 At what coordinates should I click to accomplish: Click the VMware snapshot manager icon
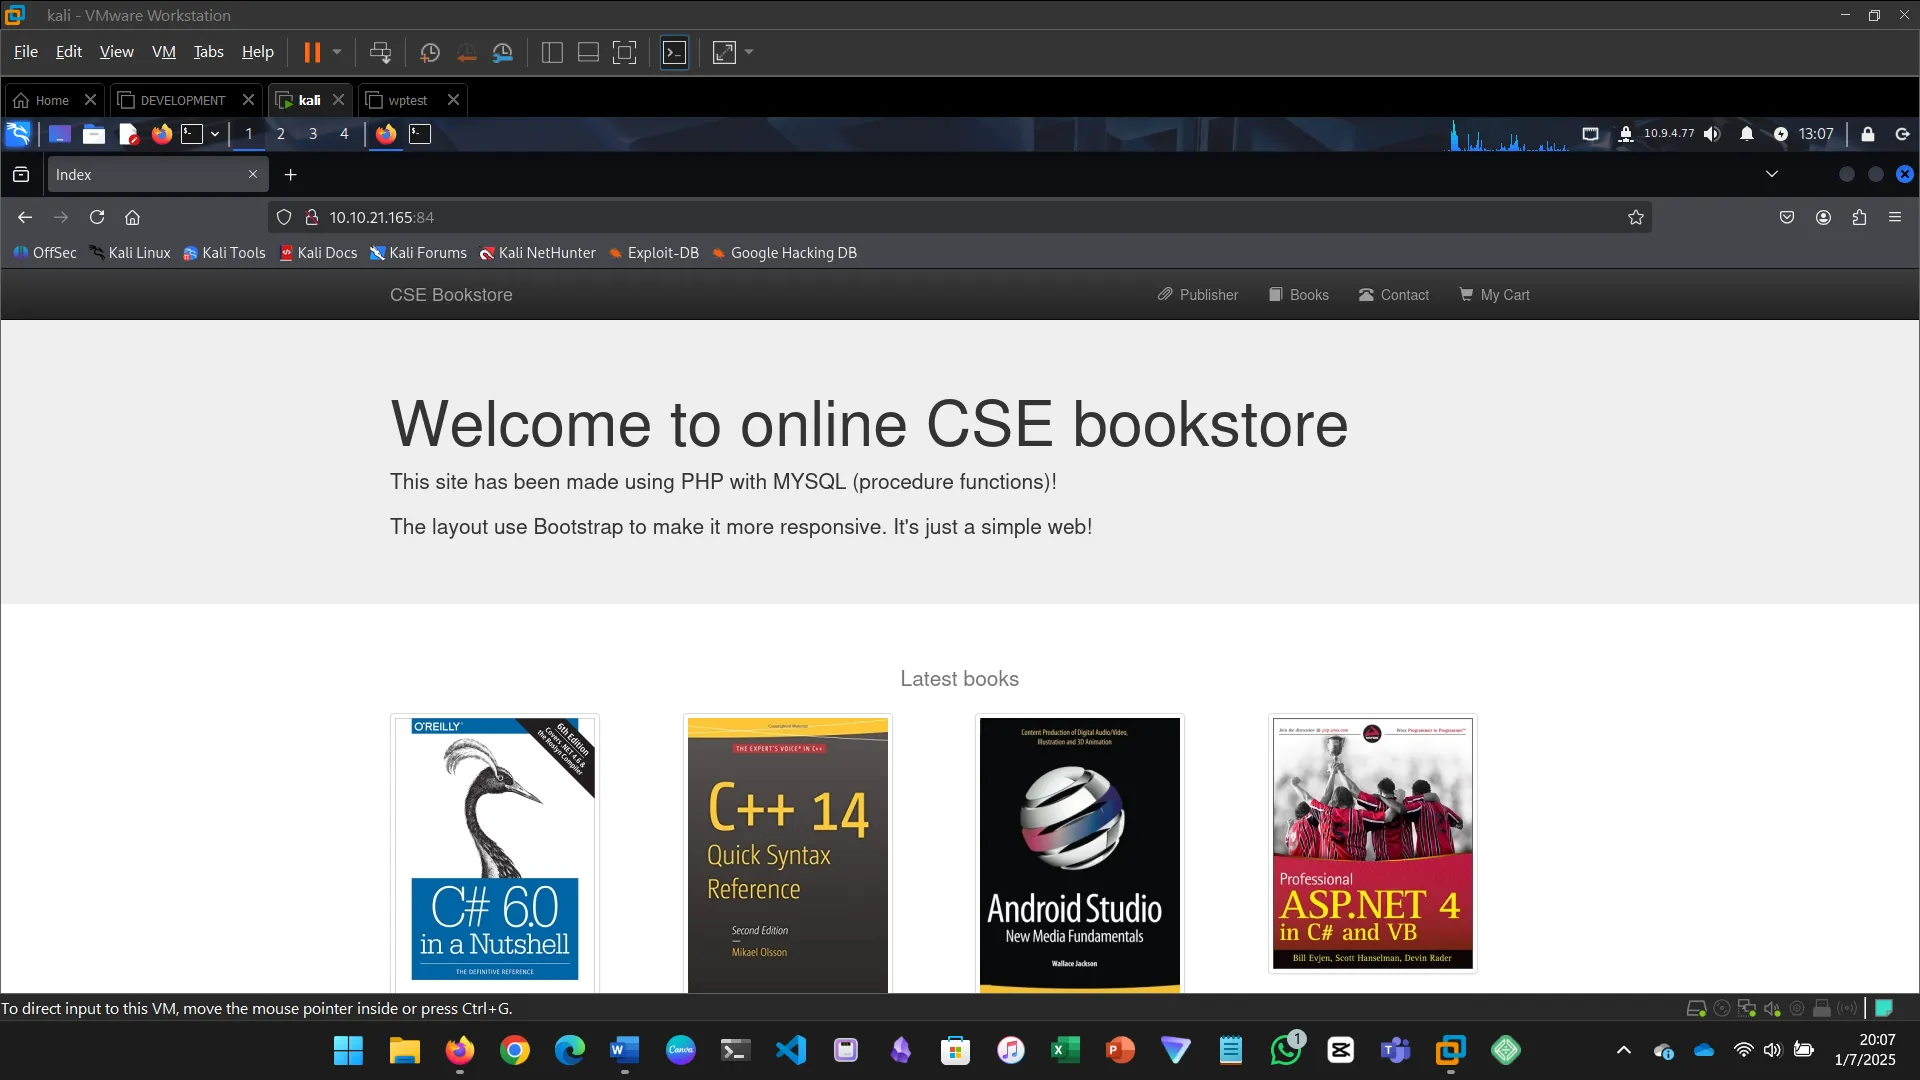pos(503,52)
